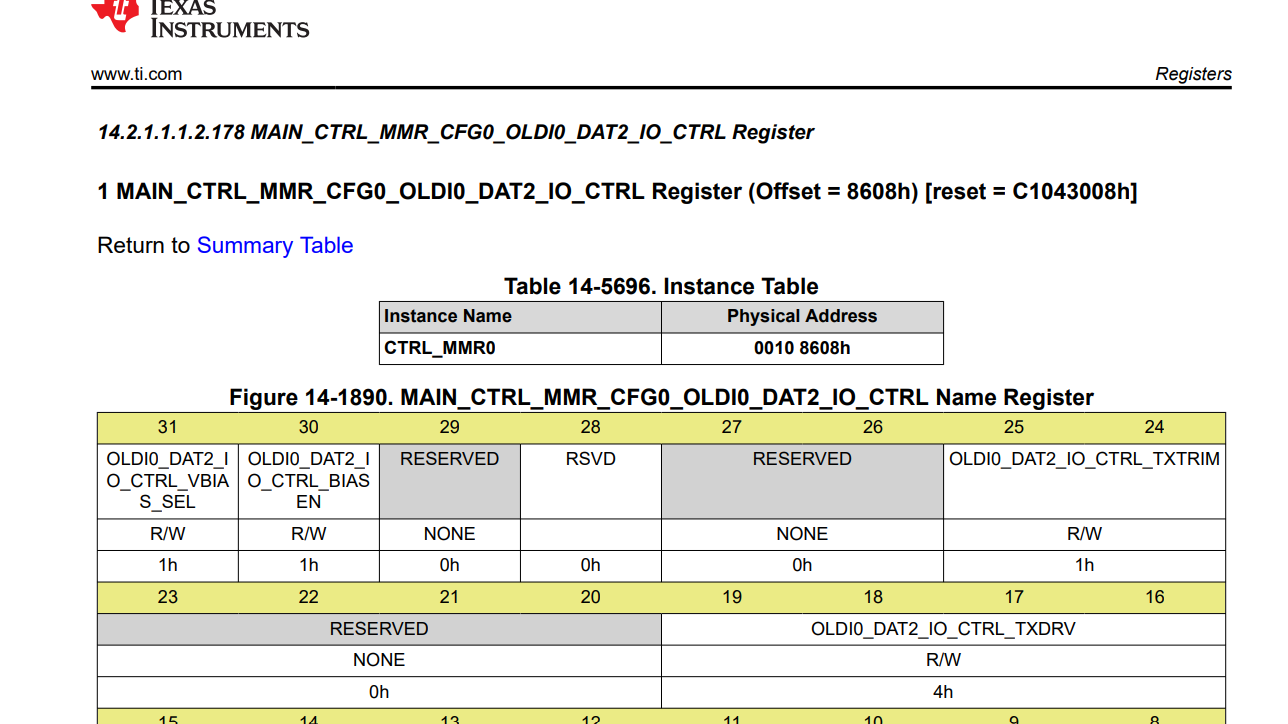The width and height of the screenshot is (1288, 724).
Task: Click the R/W access type under BIASEN
Action: 309,534
